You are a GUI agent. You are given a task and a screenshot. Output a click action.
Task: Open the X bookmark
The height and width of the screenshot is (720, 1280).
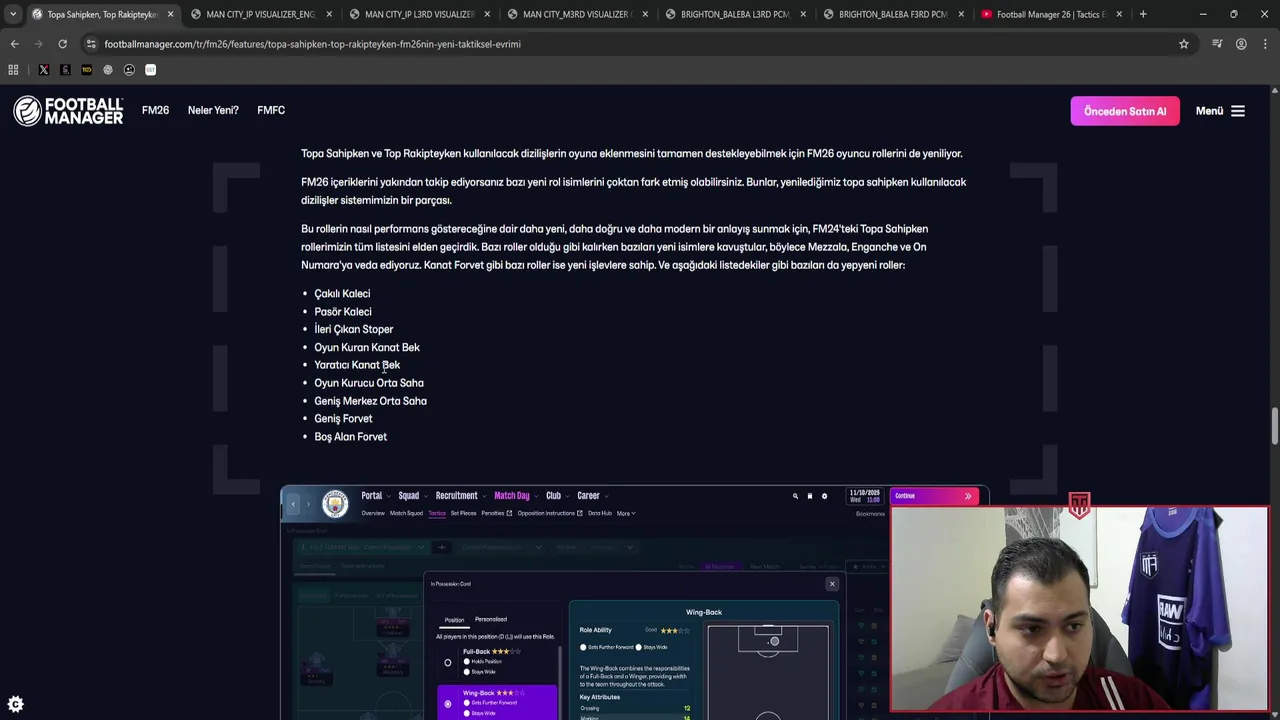(44, 70)
